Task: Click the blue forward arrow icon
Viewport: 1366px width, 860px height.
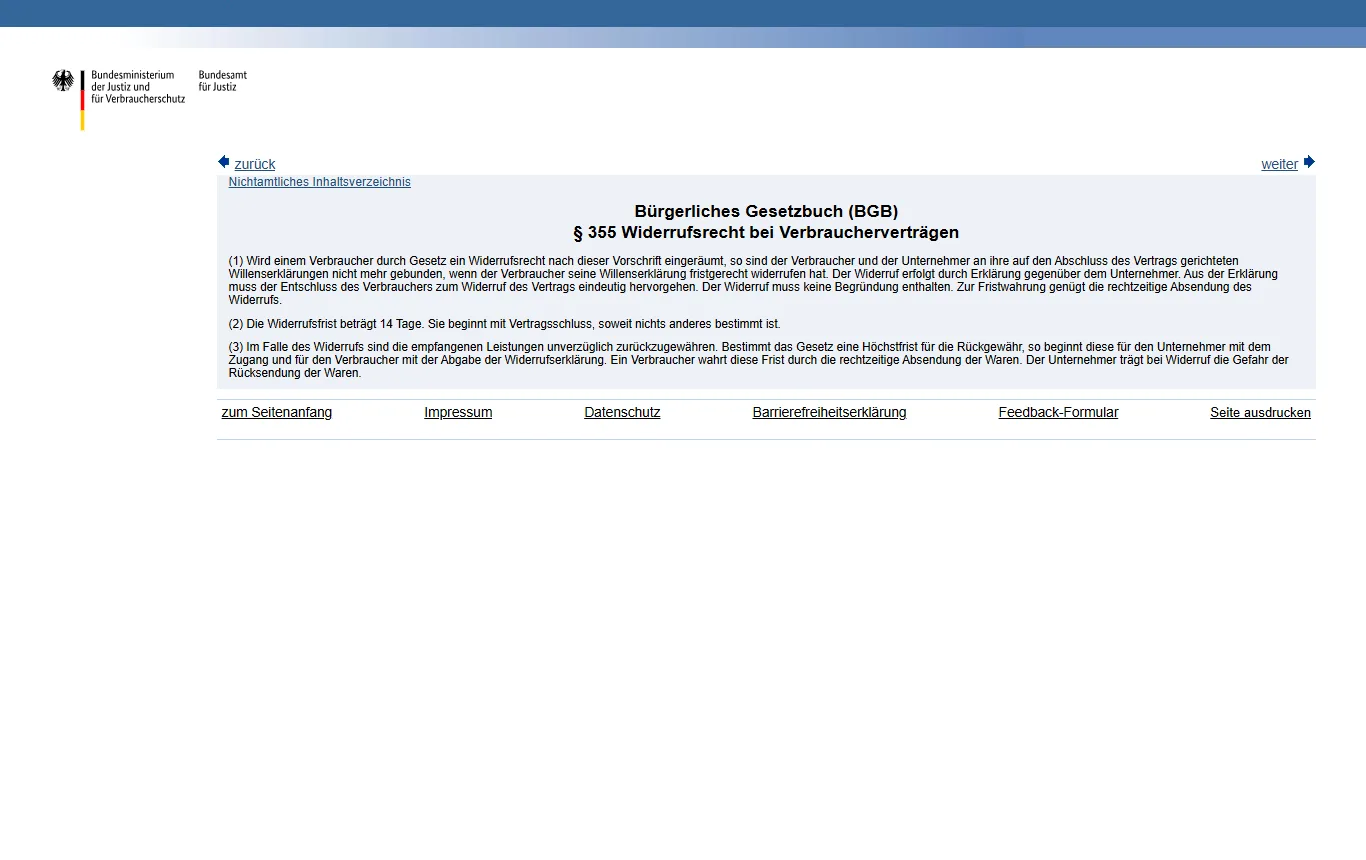Action: 1309,162
